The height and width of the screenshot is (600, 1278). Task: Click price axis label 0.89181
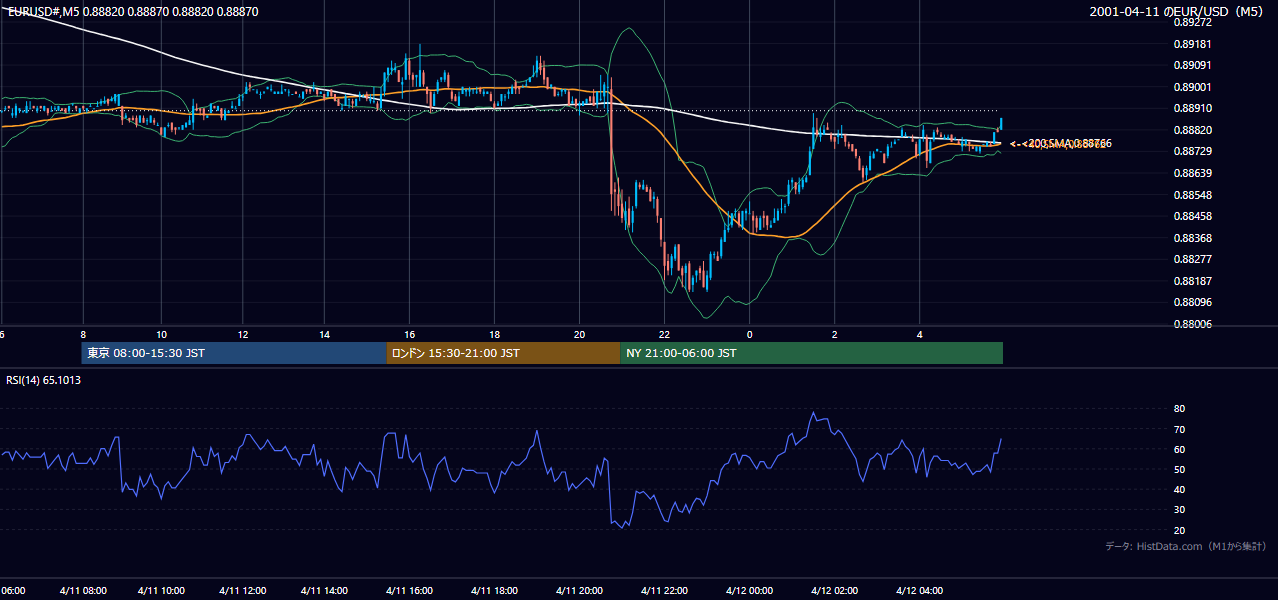pos(1192,44)
